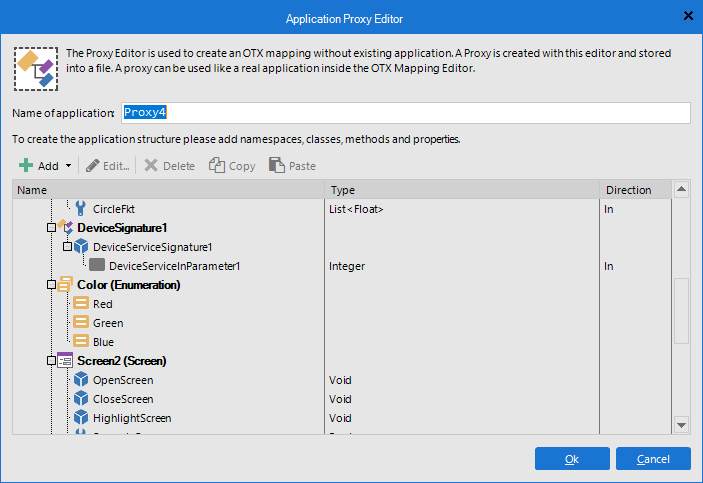Select the CloseScreen method label

[x=123, y=399]
